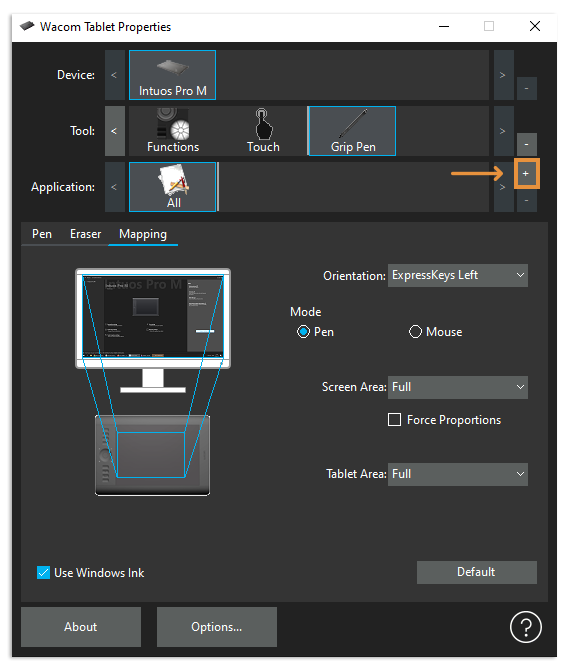
Task: Click the Wacom tablet title bar icon
Action: [27, 26]
